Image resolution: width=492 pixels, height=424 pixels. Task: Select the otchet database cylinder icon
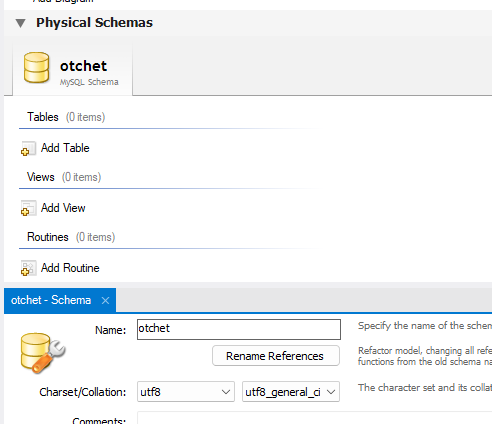pos(36,67)
